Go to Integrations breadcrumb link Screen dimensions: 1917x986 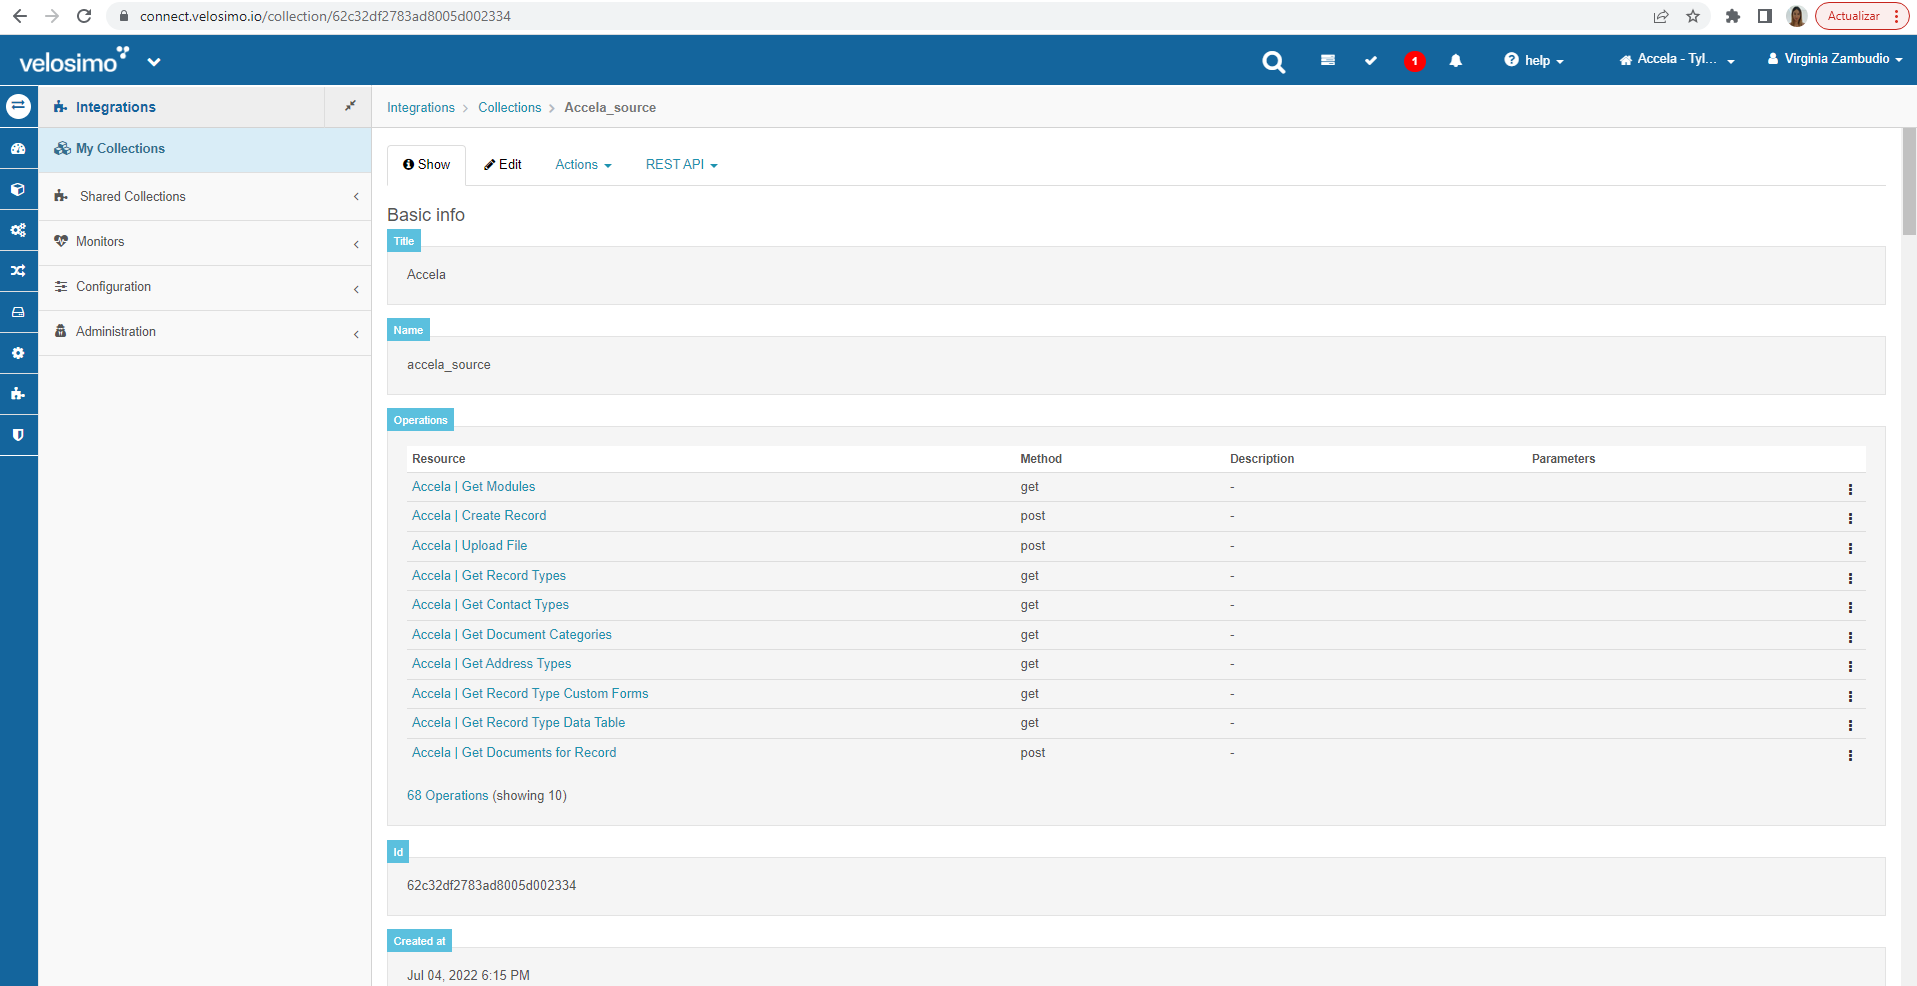(x=421, y=108)
